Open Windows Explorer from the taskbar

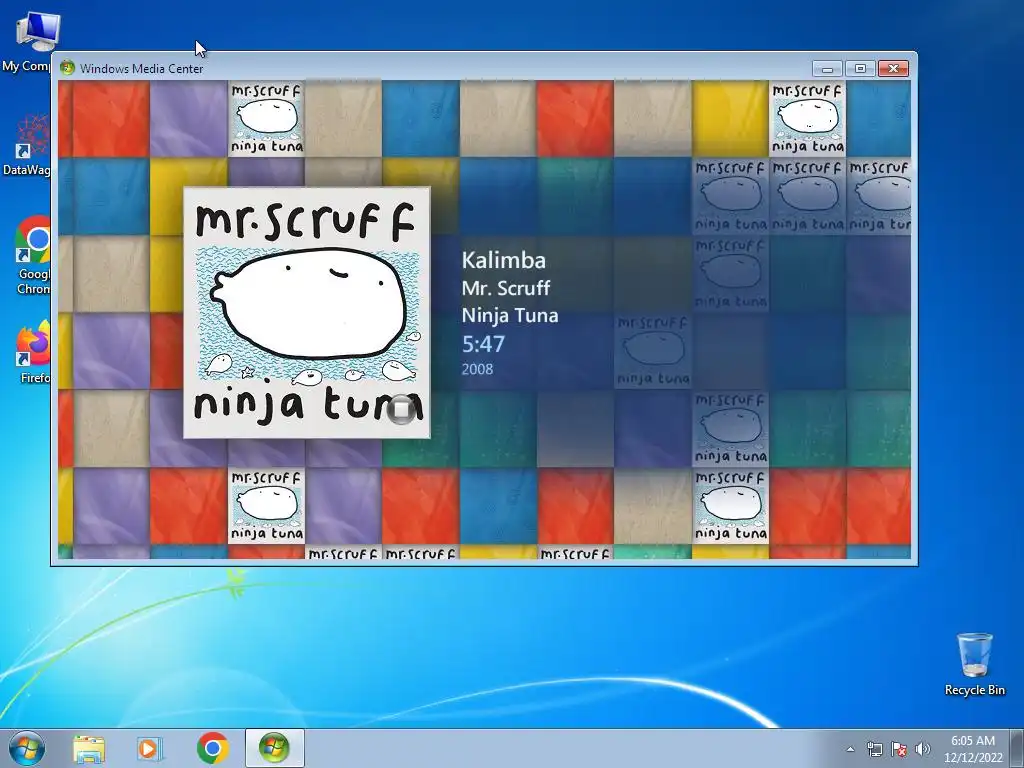[89, 749]
